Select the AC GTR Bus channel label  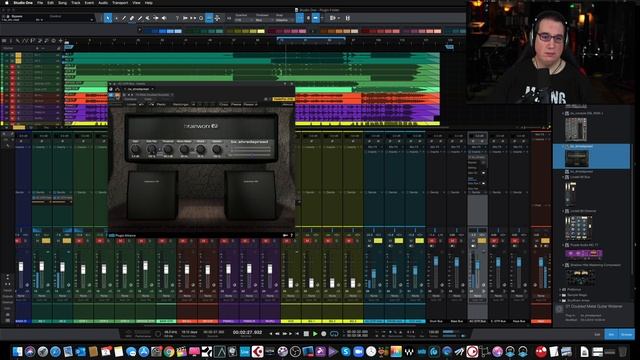click(477, 322)
